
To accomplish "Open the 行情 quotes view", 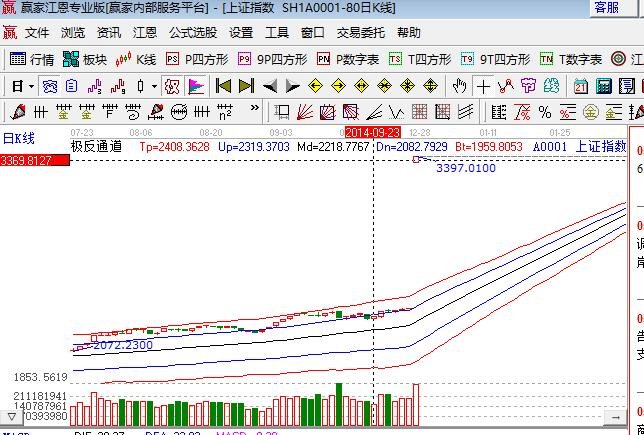I will (32, 60).
